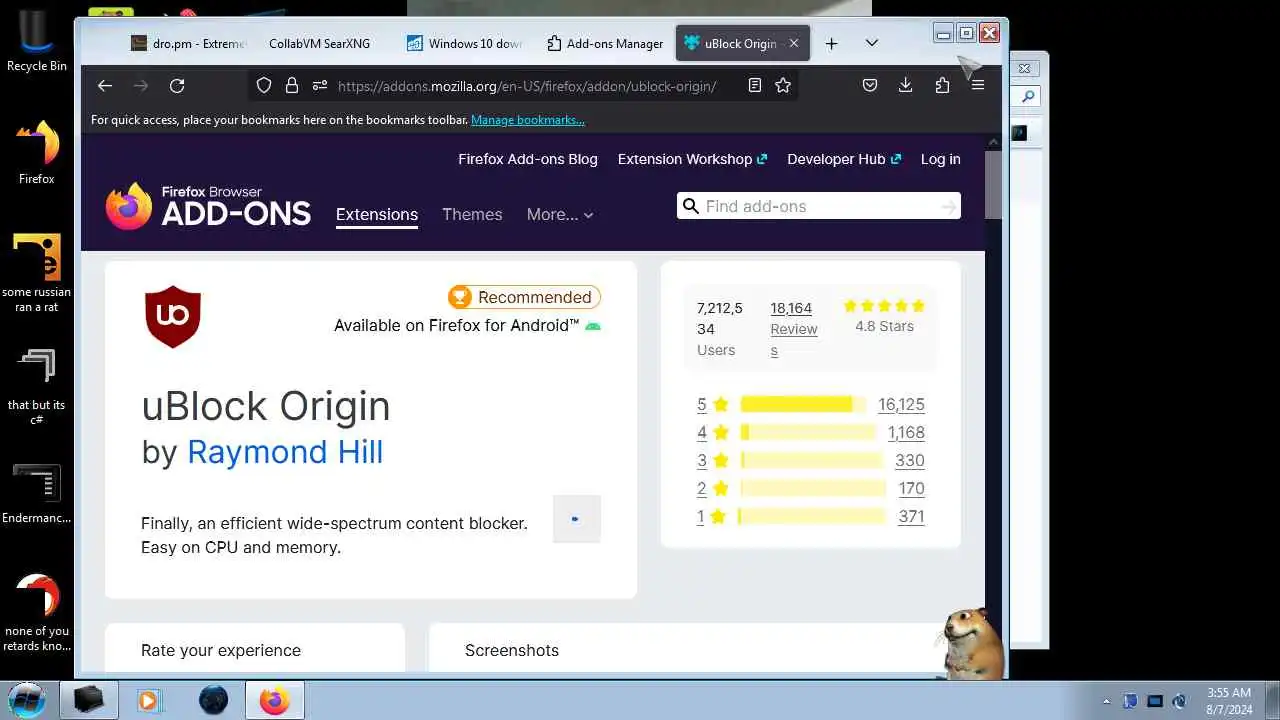Open the 18,164 Reviews link
The width and height of the screenshot is (1280, 720).
pyautogui.click(x=794, y=329)
